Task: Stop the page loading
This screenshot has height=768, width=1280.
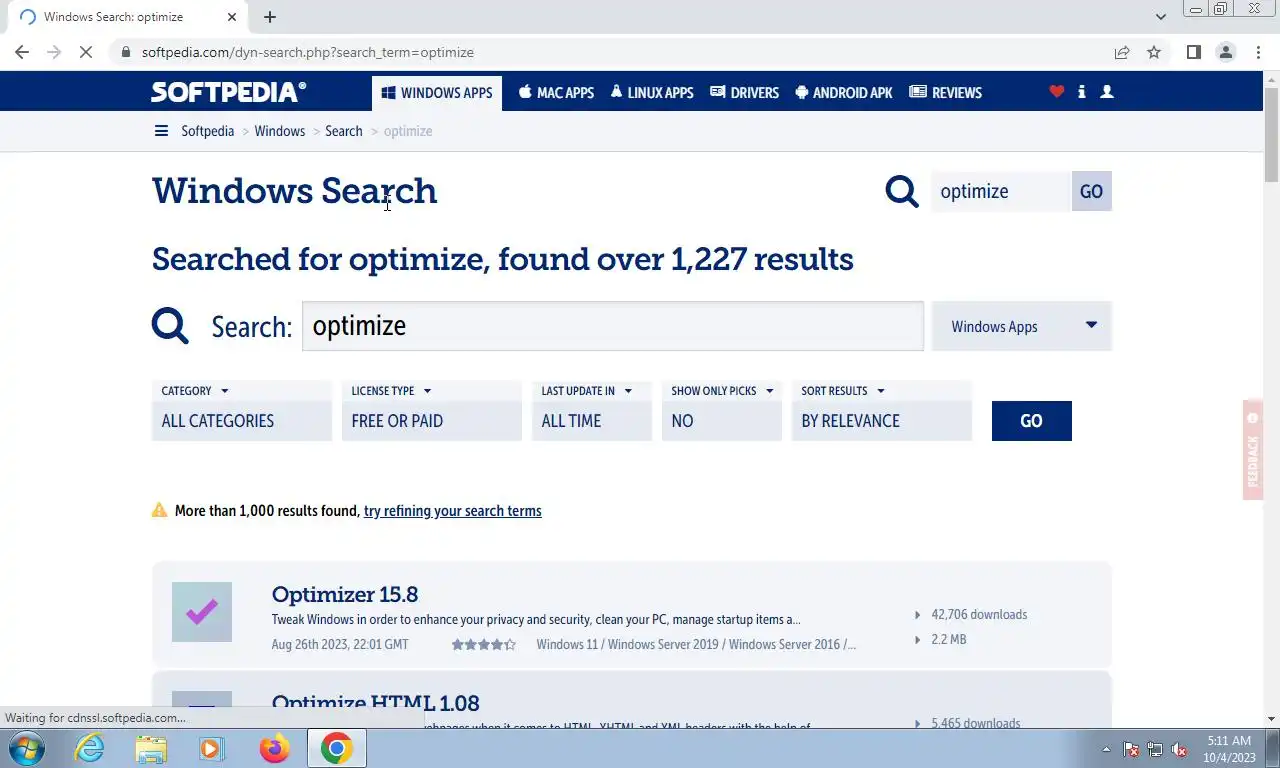Action: coord(86,52)
